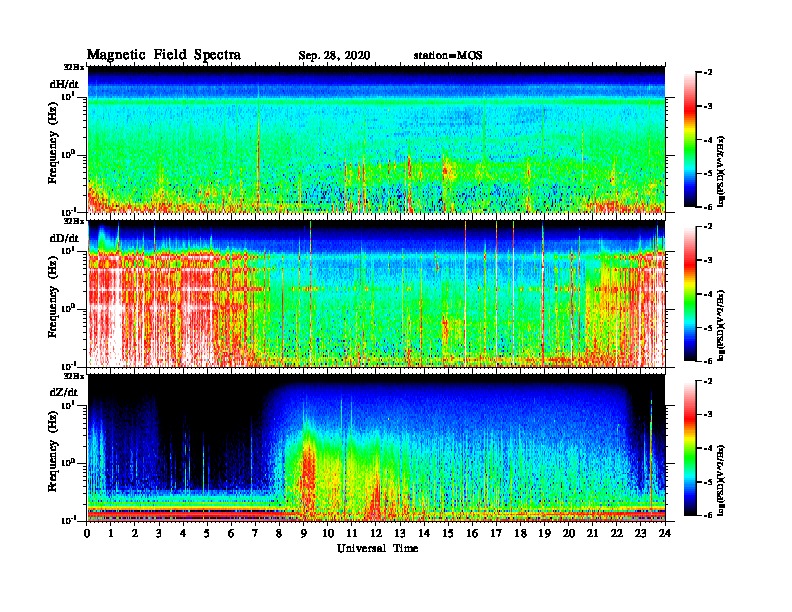Click the 32Hz label atop the dZ/dt panel
The width and height of the screenshot is (792, 612).
[73, 376]
